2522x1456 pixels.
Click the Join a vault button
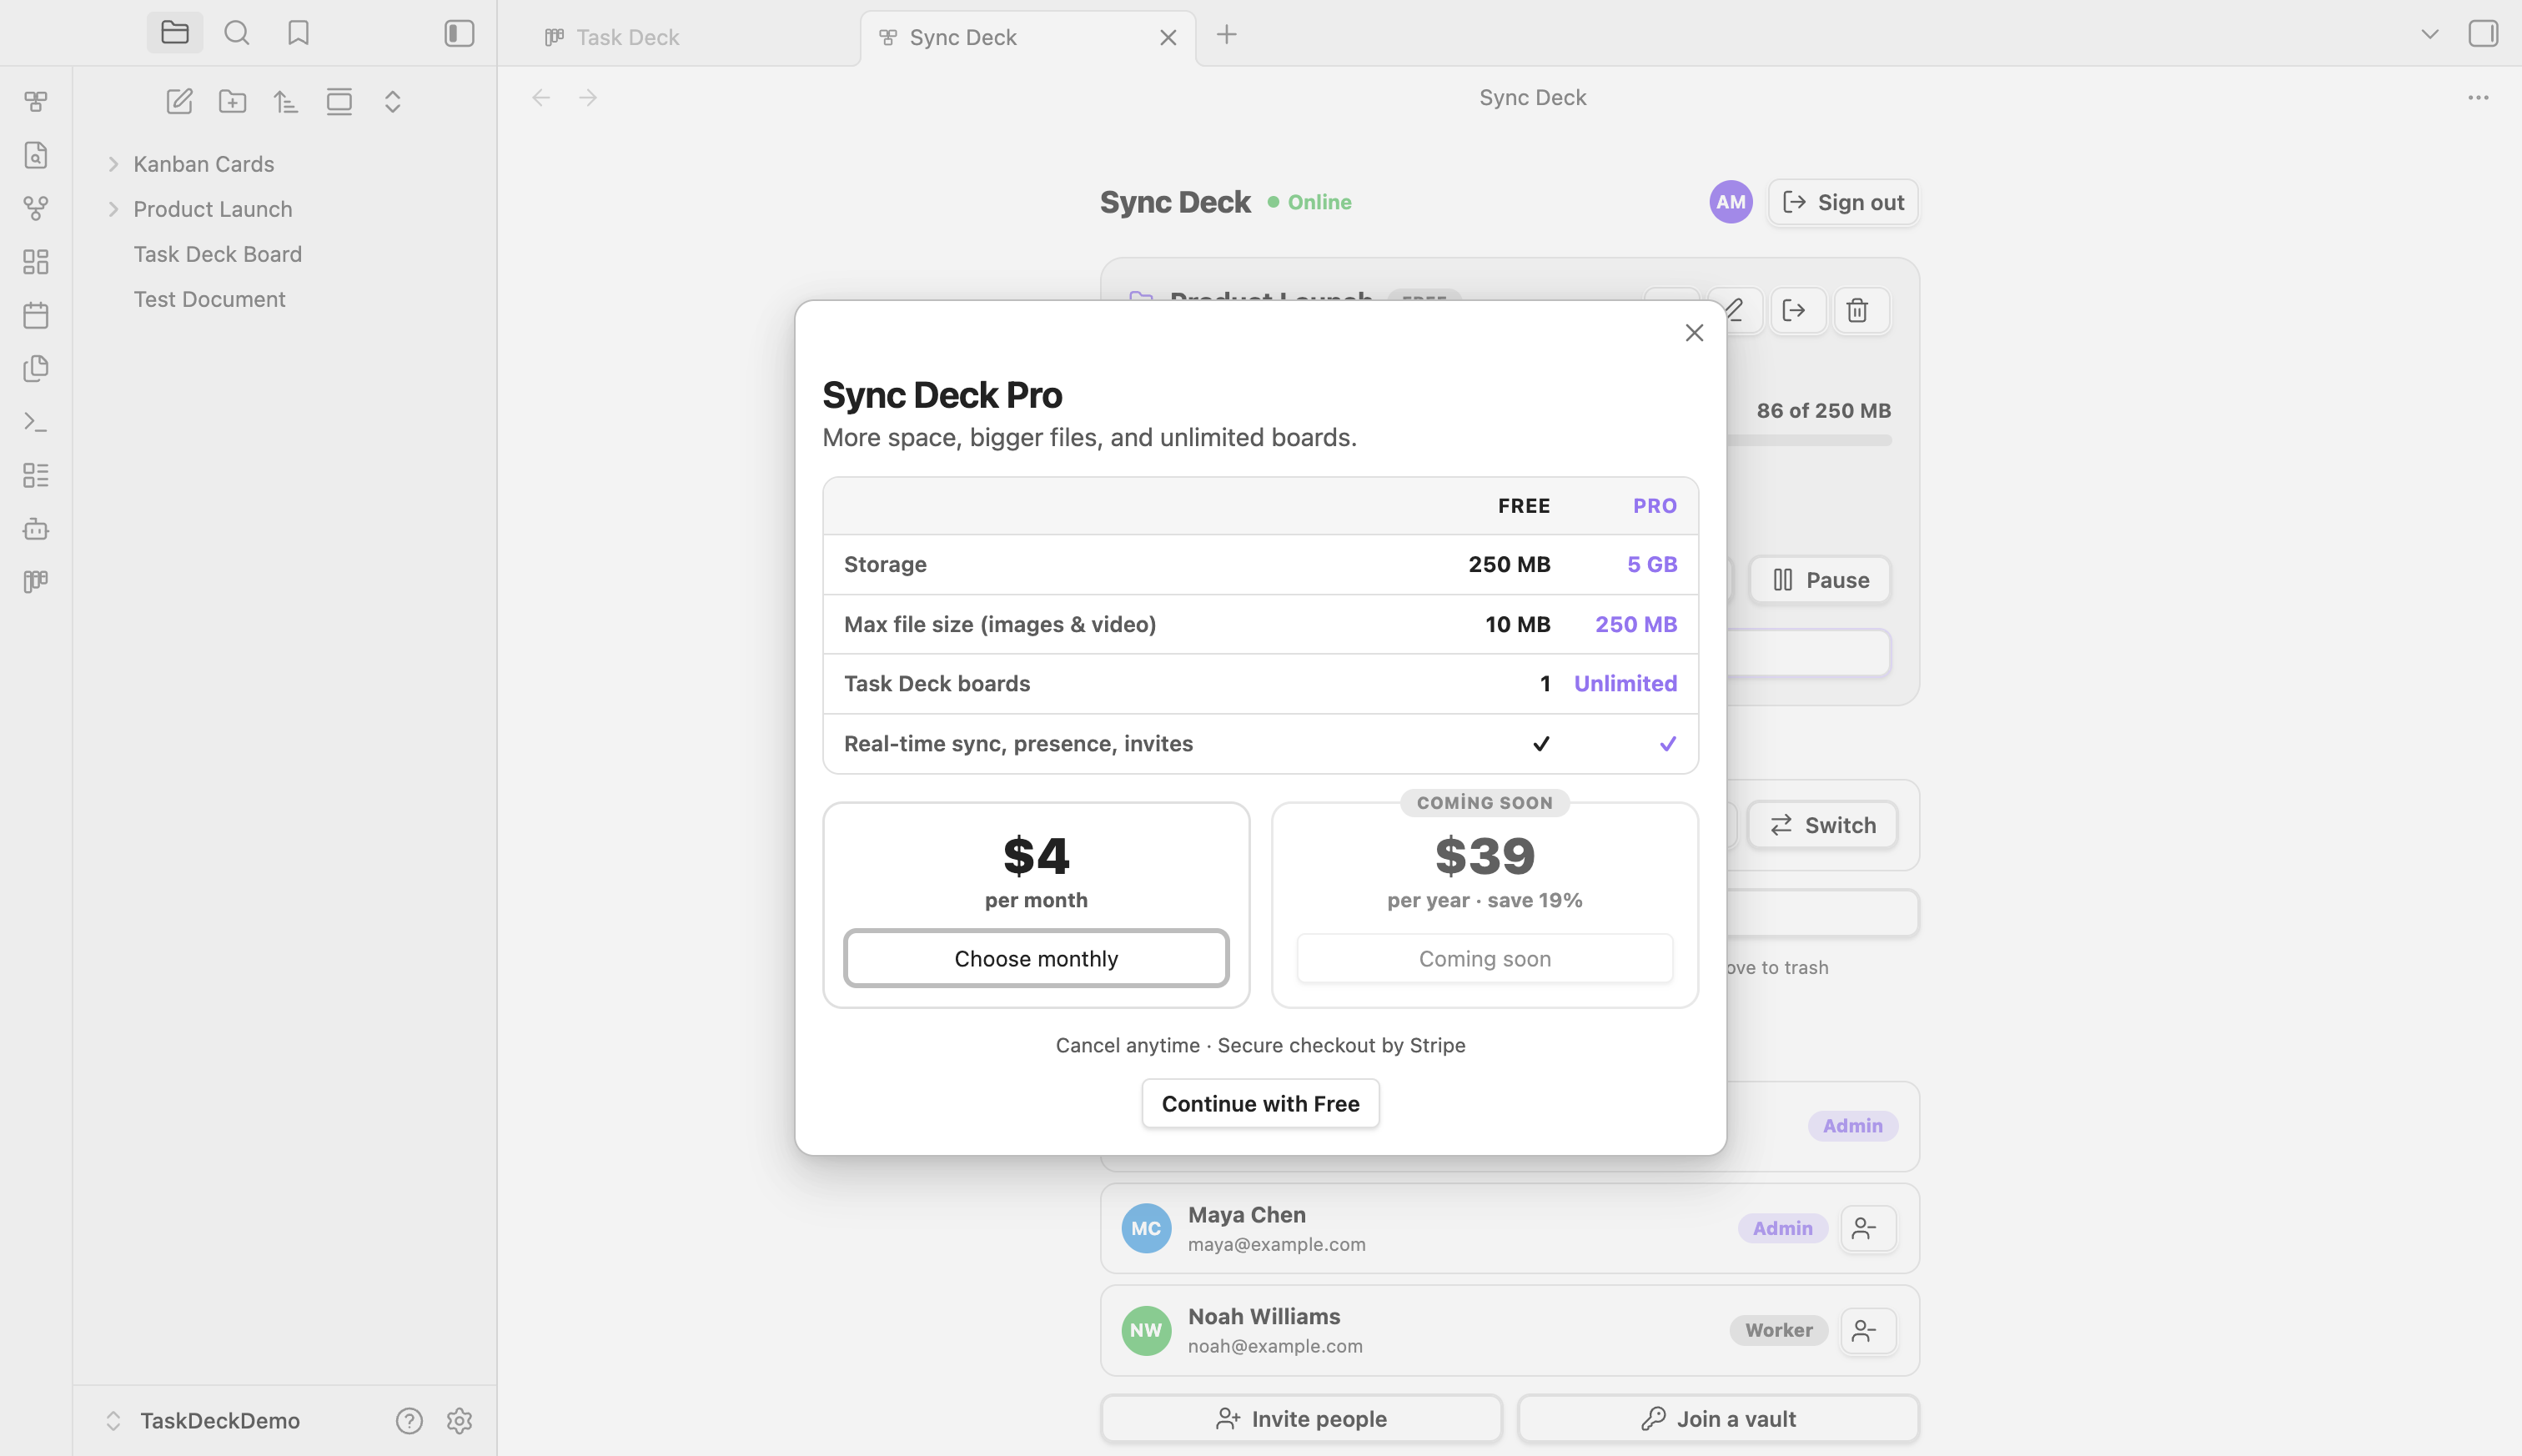pos(1718,1418)
